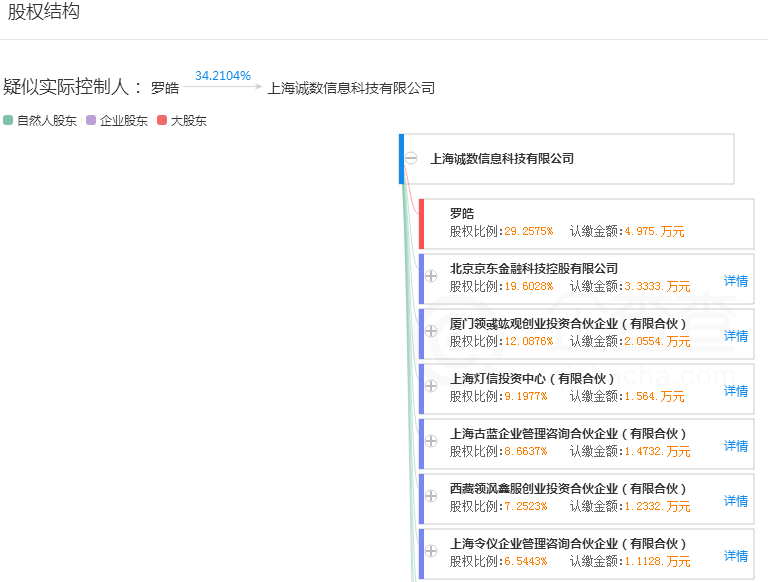This screenshot has height=582, width=768.
Task: Click the 股权结构 section heading
Action: coord(44,11)
